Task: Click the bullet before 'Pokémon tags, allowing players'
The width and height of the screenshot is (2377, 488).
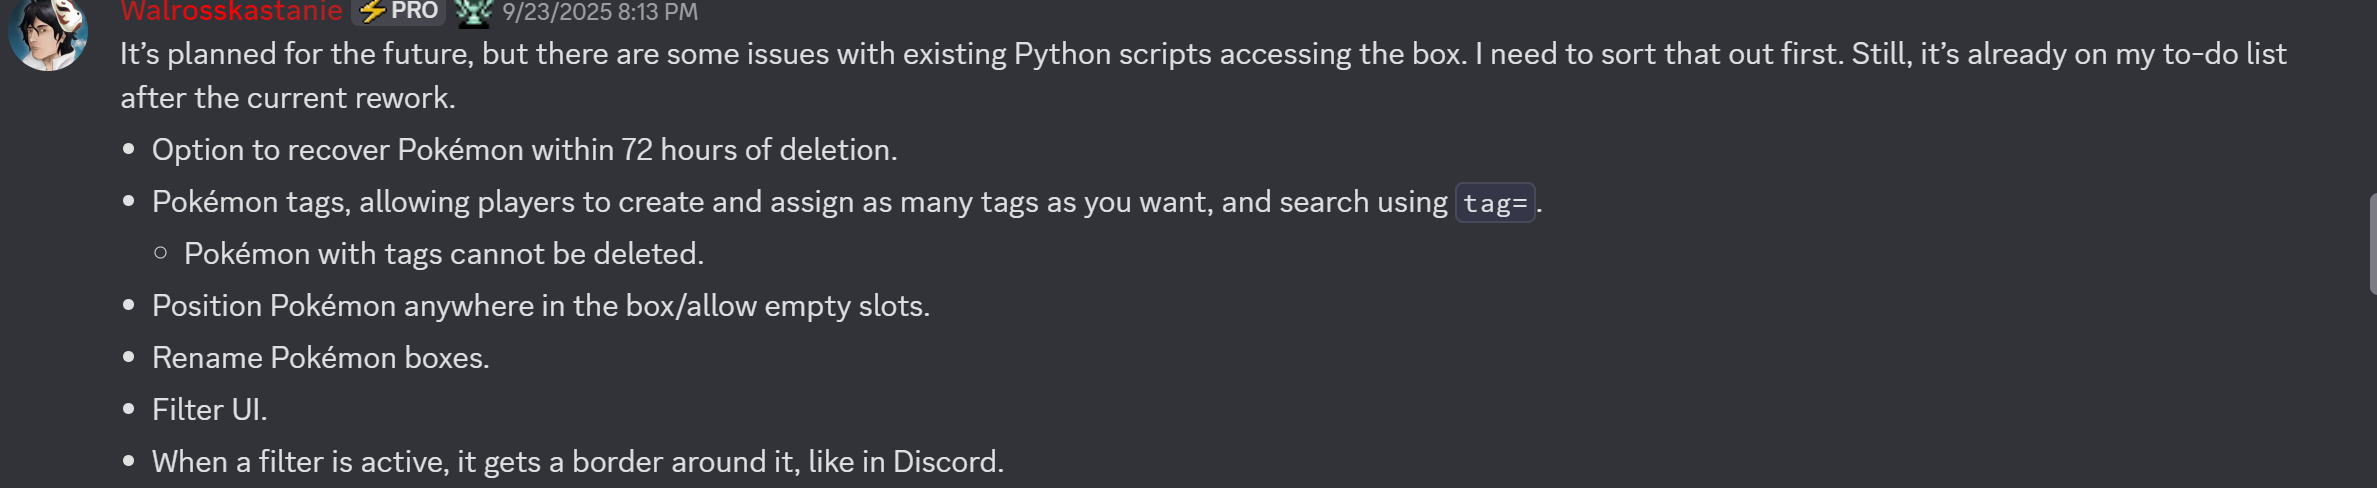Action: [129, 202]
